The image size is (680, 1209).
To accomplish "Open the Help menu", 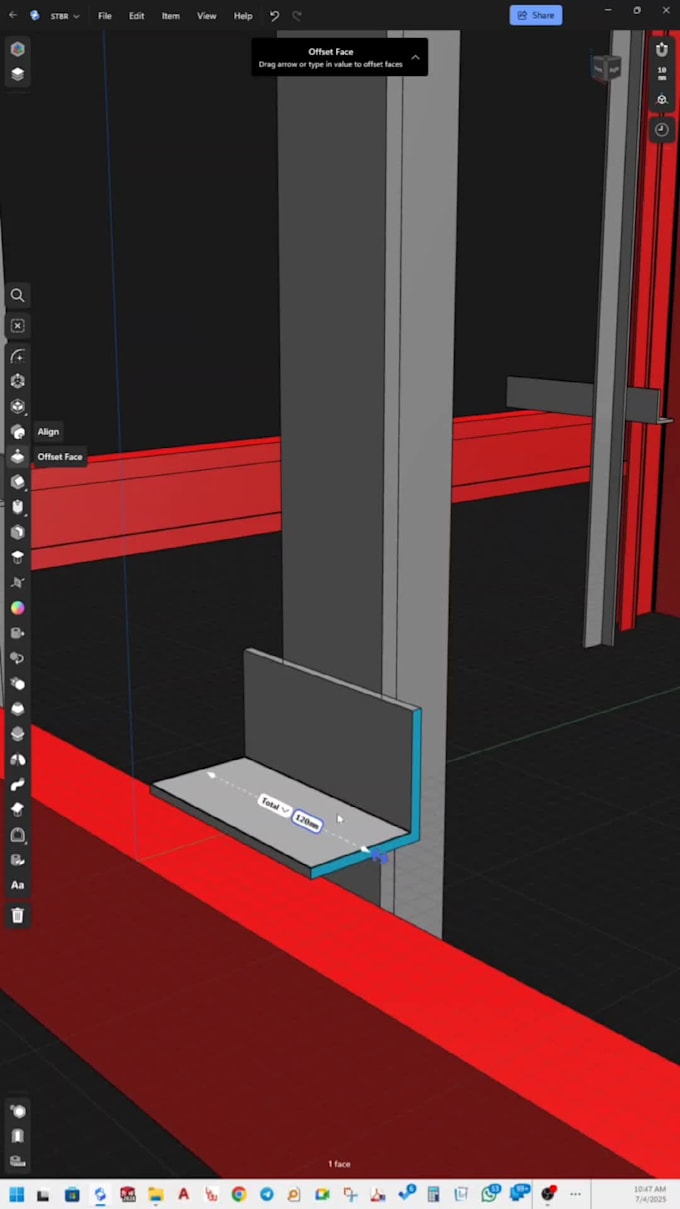I will coord(243,16).
